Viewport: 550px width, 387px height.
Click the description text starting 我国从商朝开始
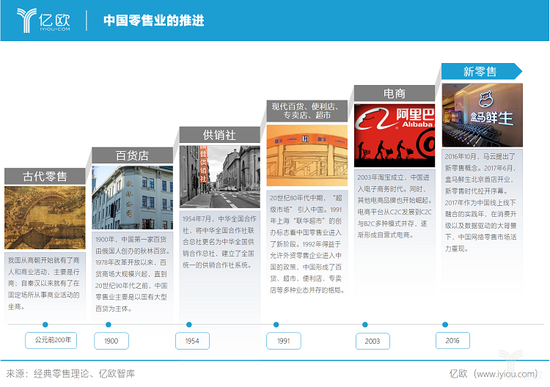coord(44,283)
